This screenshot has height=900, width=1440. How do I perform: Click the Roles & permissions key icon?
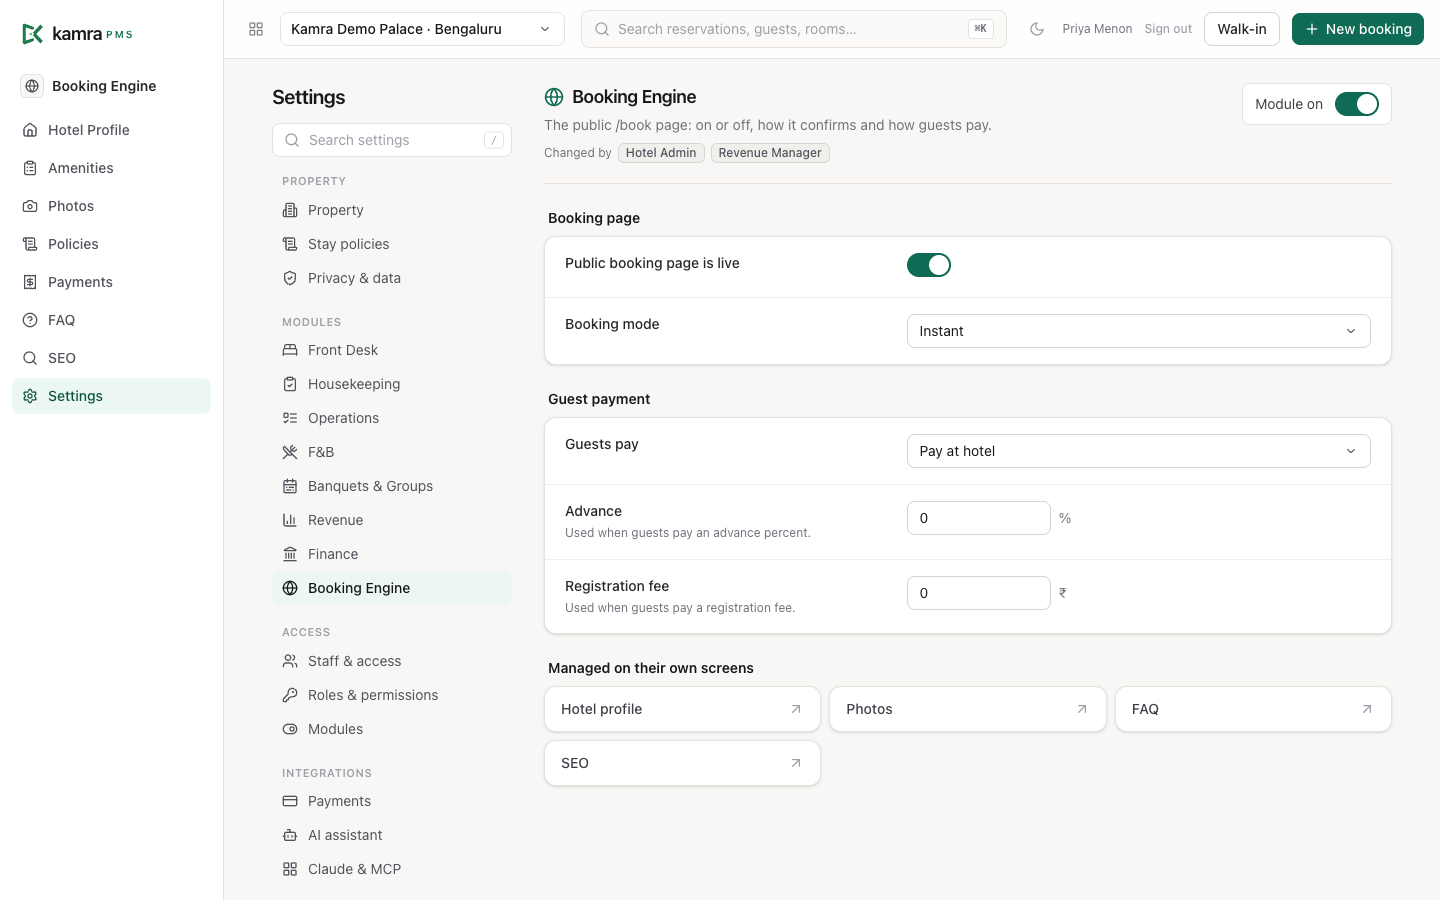(290, 695)
